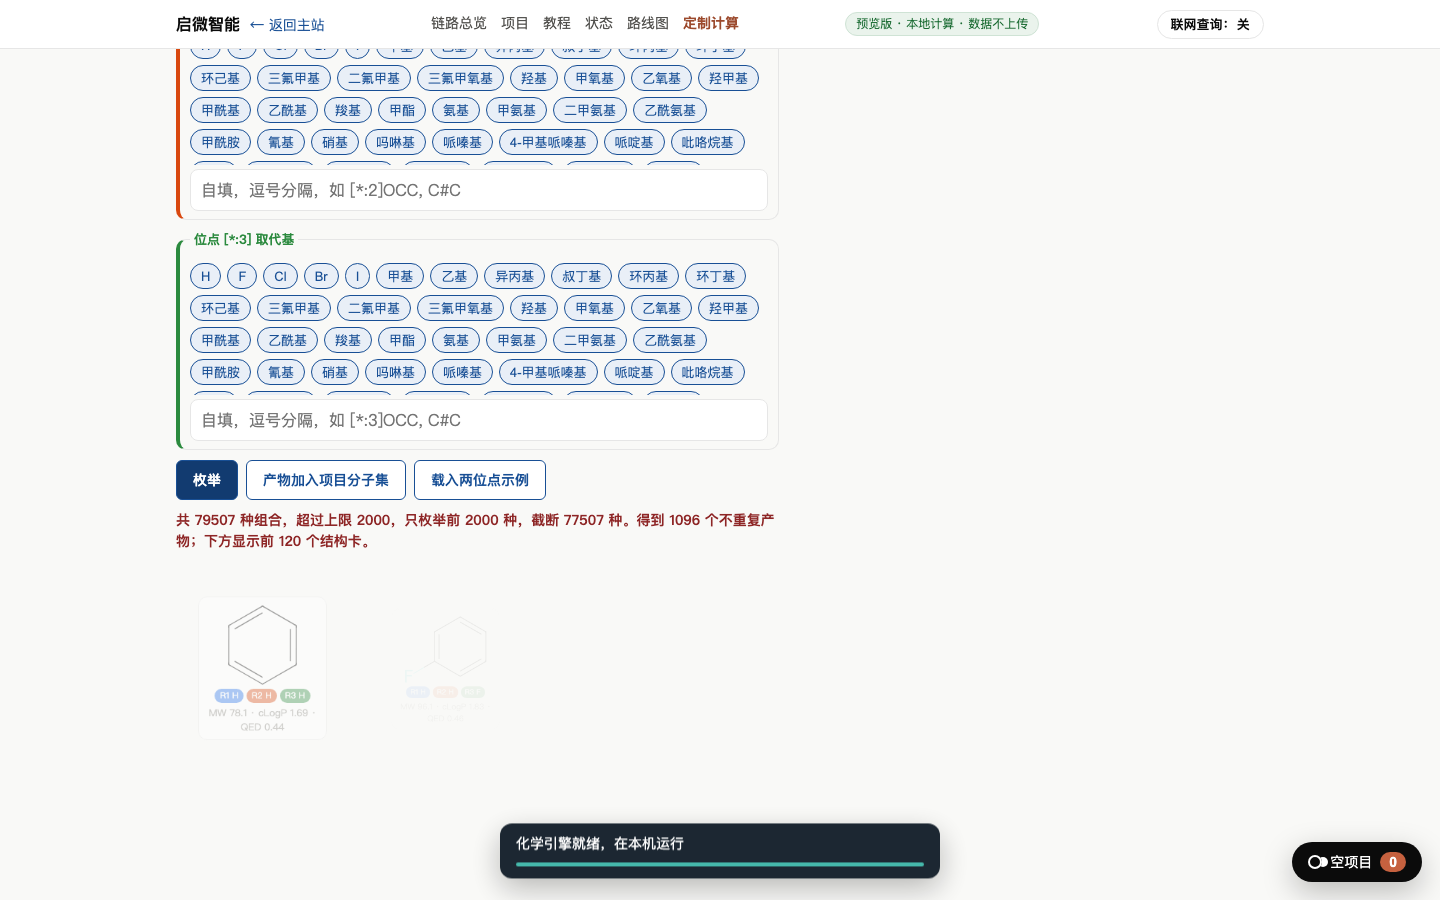The width and height of the screenshot is (1440, 900).
Task: Focus the [*:3] custom substituent input
Action: [479, 420]
